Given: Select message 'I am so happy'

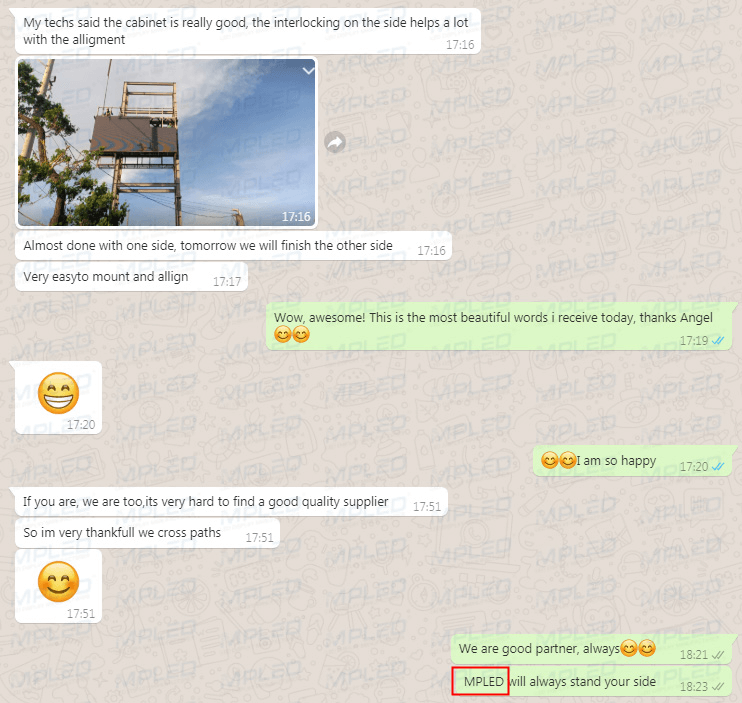Looking at the screenshot, I should (x=633, y=461).
